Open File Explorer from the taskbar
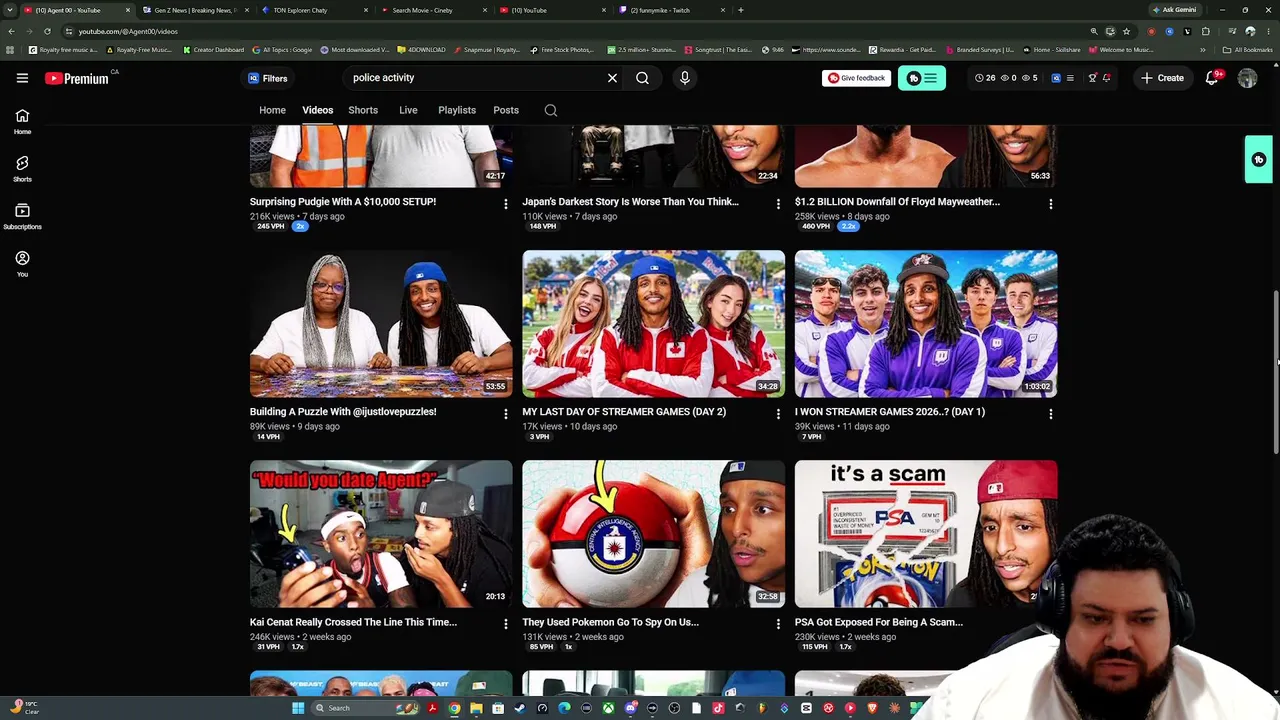The image size is (1280, 720). click(476, 708)
